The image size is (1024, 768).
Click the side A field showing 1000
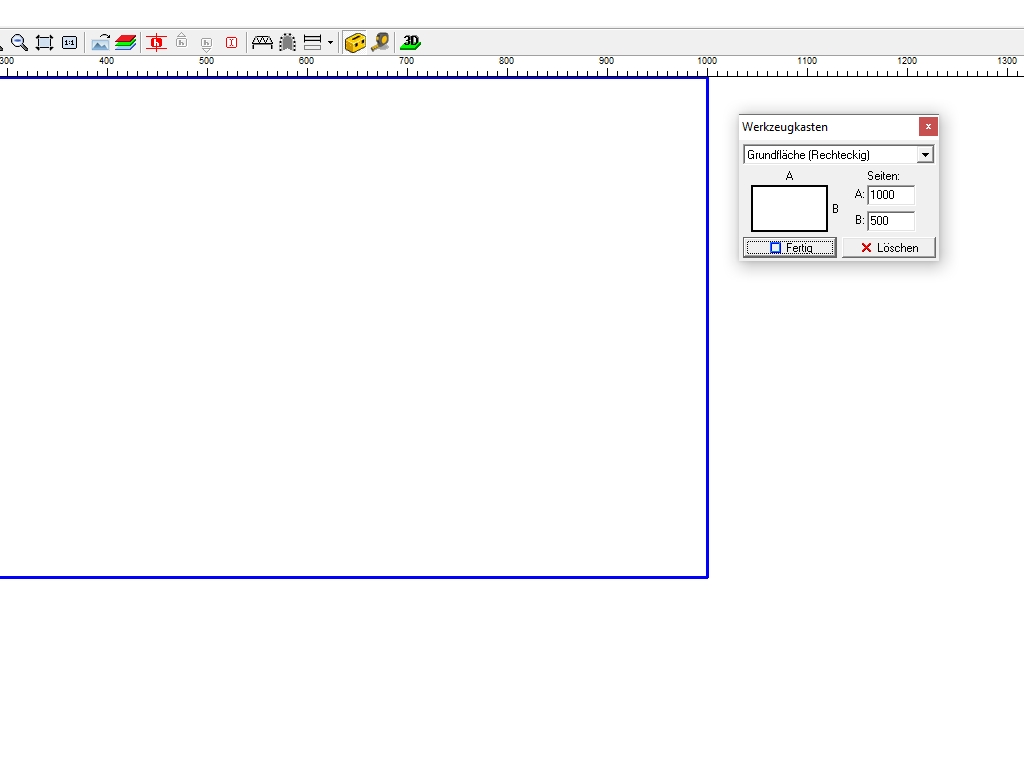coord(890,195)
